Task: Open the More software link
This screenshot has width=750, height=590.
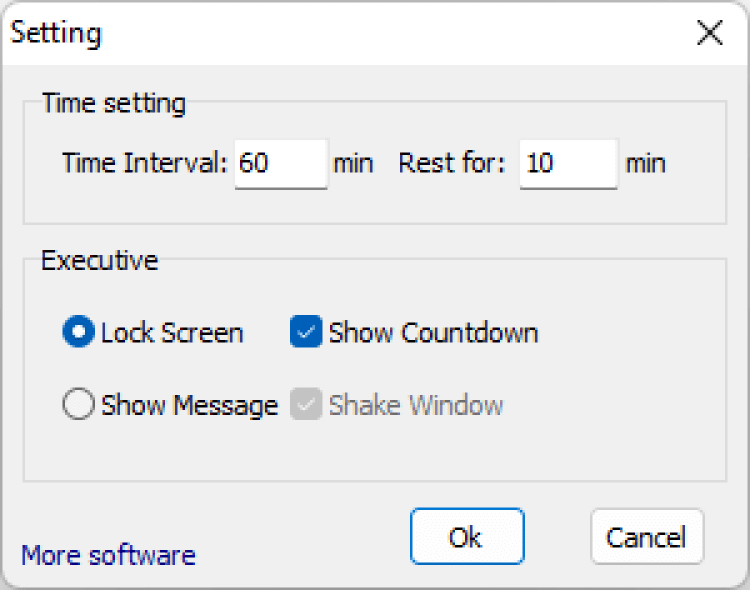Action: click(108, 555)
